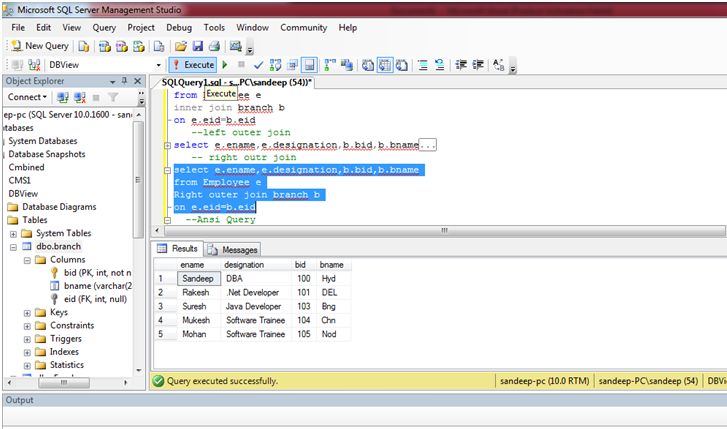Open an Analysis Services XMLA Query

[138, 46]
